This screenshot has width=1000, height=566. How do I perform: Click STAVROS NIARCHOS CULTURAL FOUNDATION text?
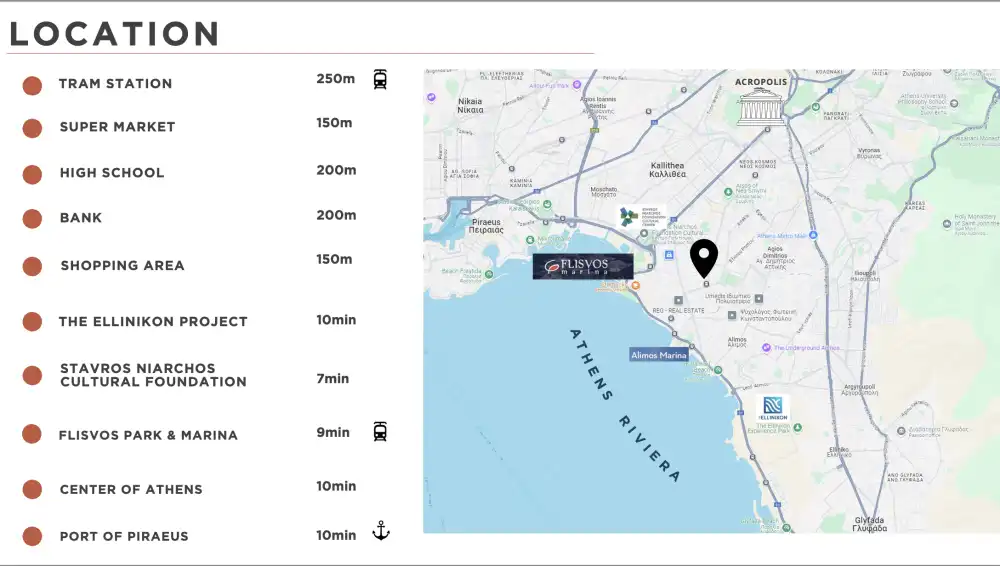(x=153, y=375)
